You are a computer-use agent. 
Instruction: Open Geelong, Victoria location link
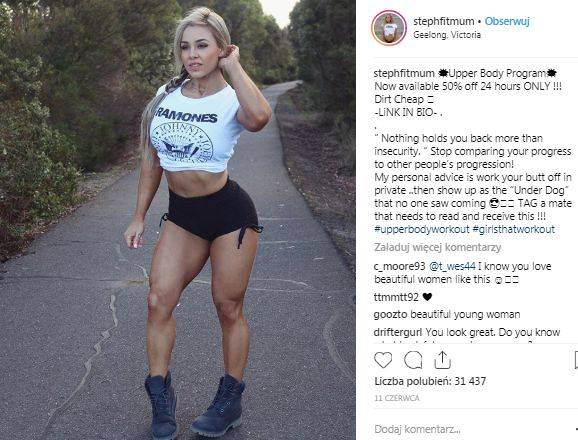447,35
